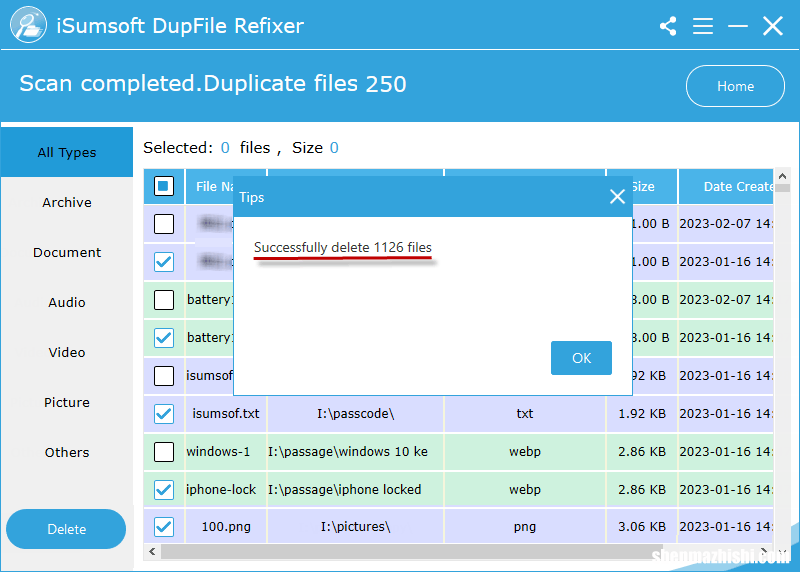Click the isumsof.txt file name cell

click(x=226, y=414)
